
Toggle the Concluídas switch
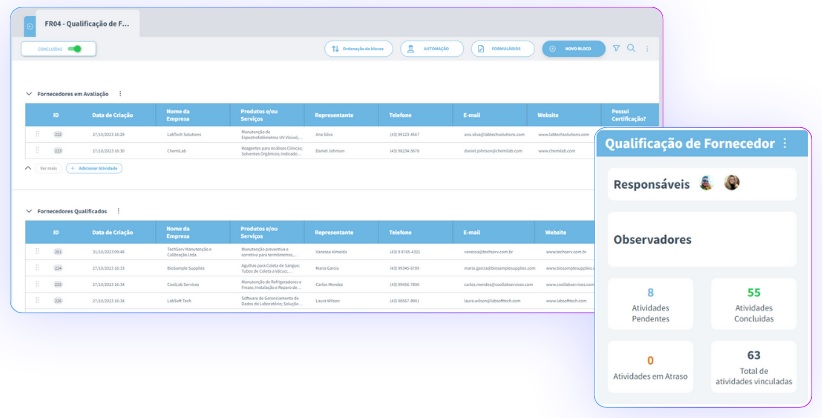pyautogui.click(x=75, y=48)
